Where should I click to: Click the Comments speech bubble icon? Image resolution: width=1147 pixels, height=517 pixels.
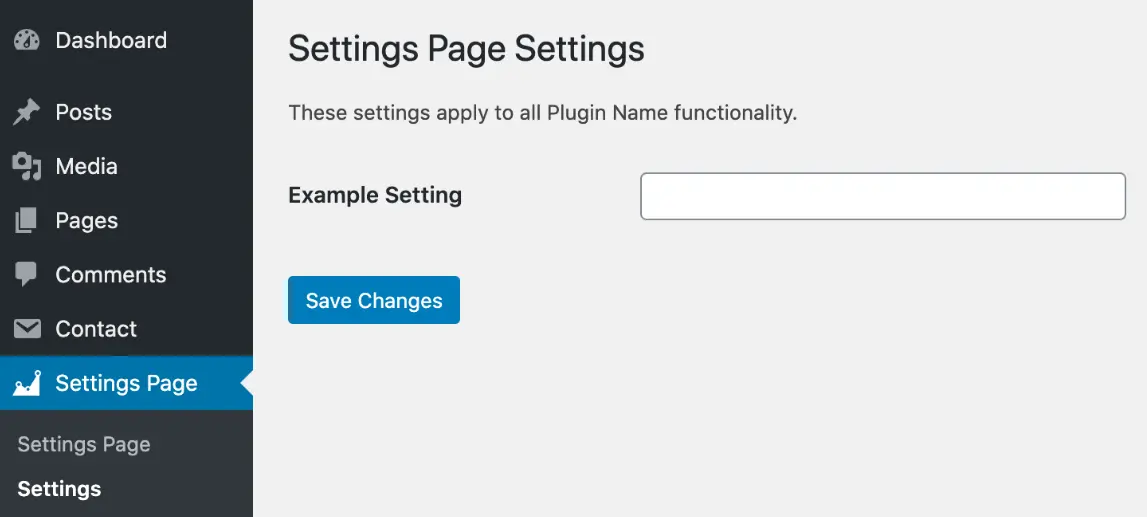click(27, 275)
